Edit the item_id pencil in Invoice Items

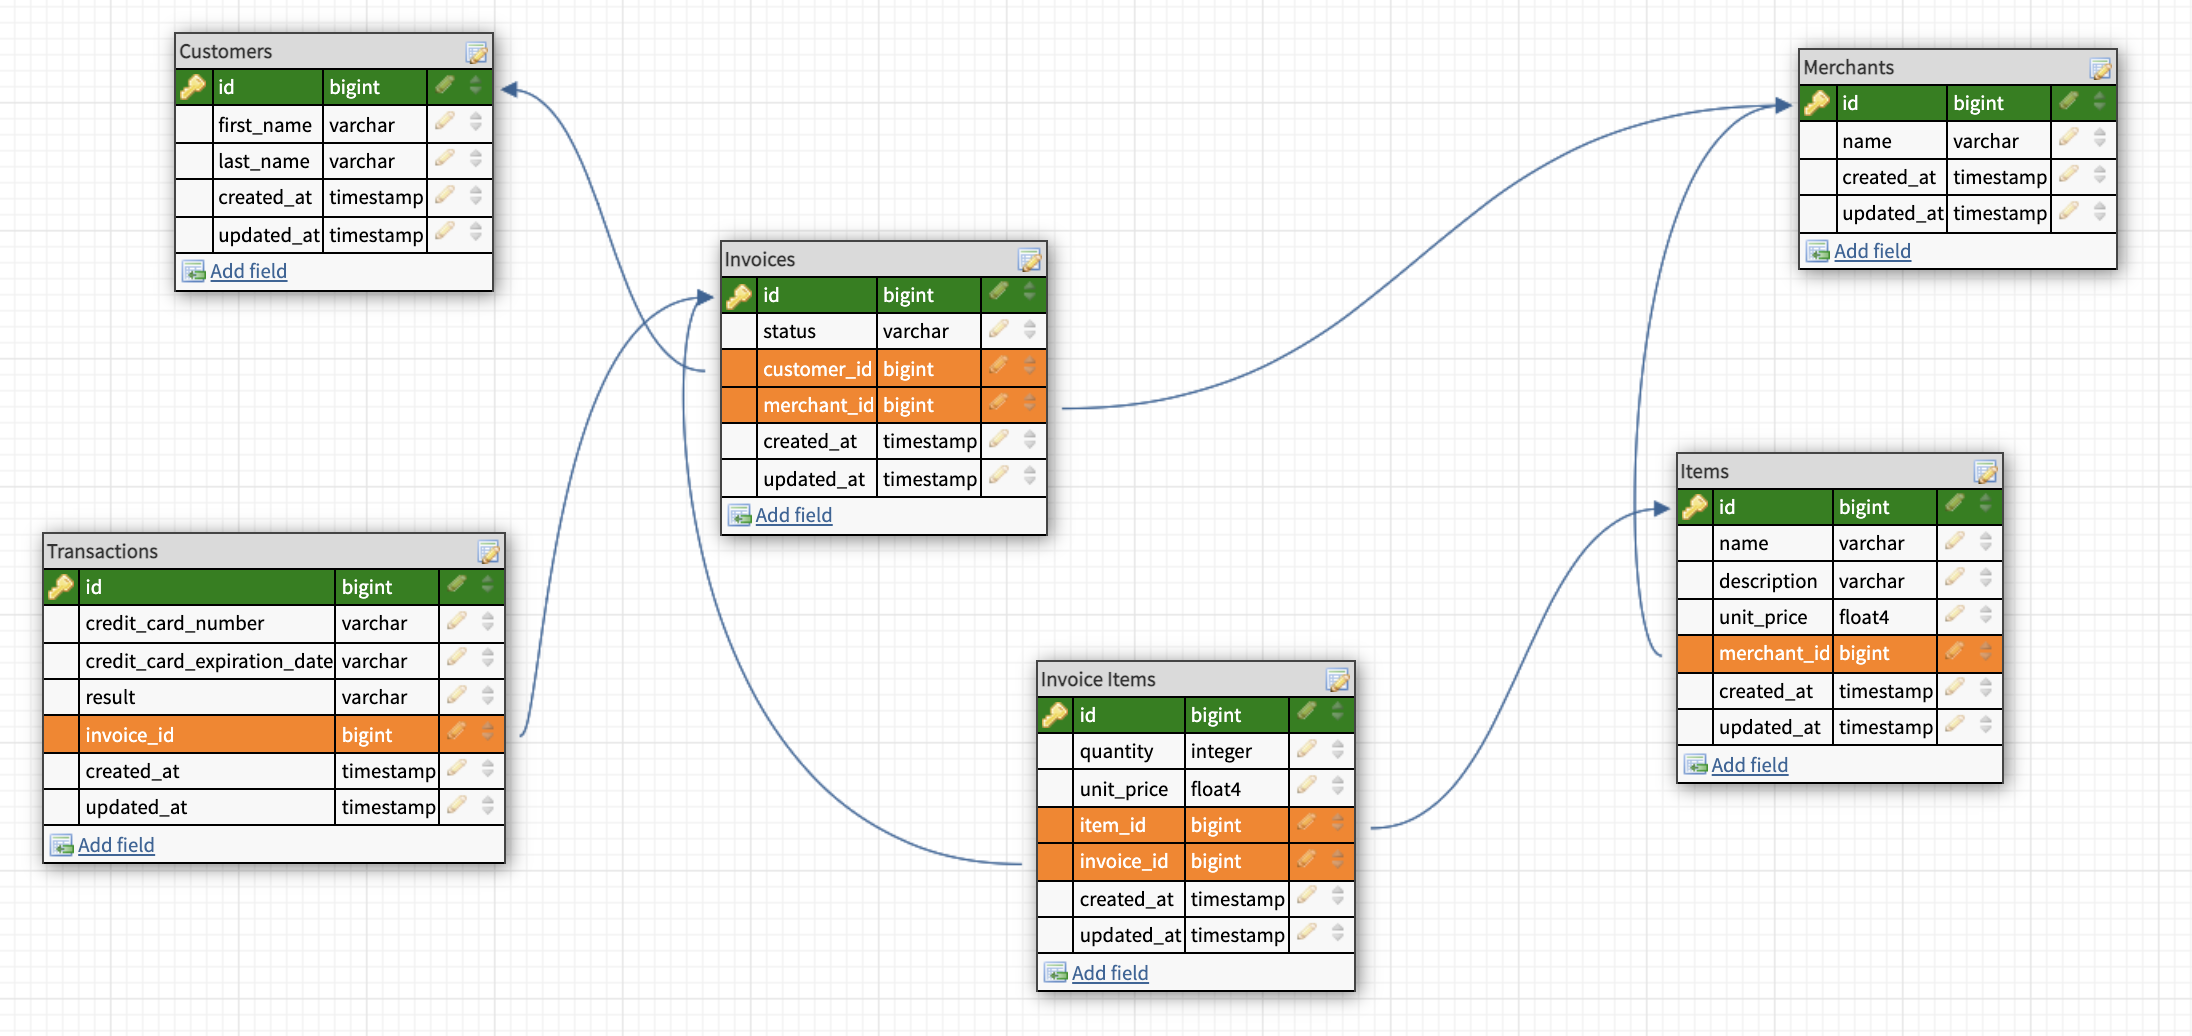click(1307, 823)
